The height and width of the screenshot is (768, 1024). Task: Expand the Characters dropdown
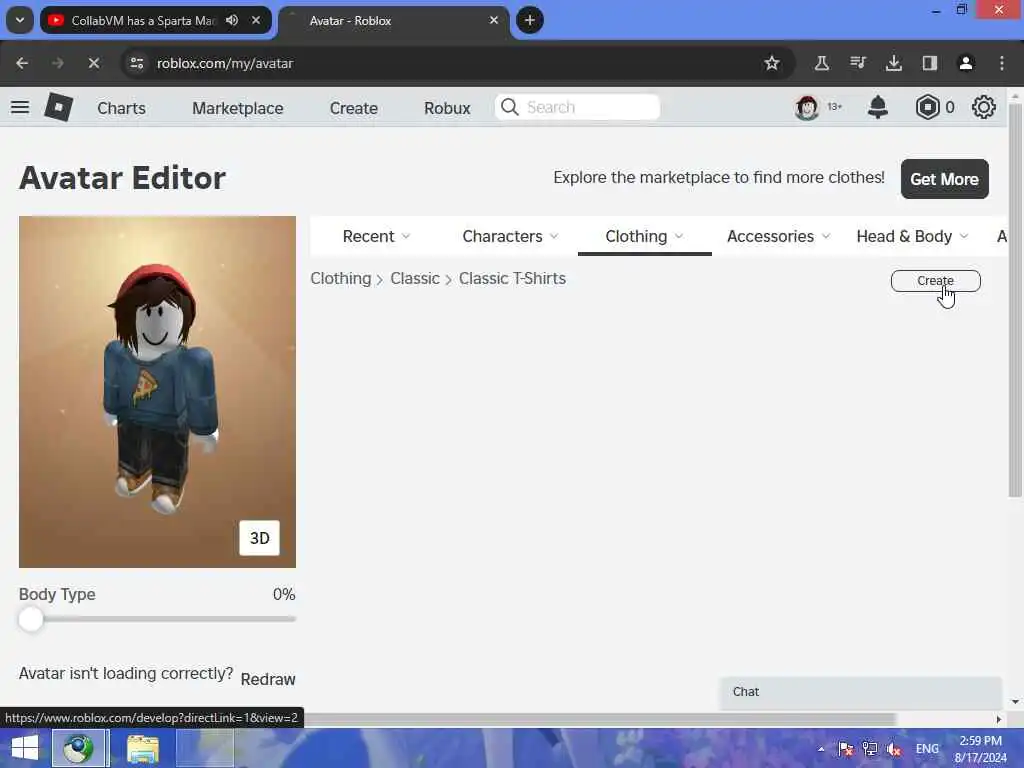pos(510,236)
